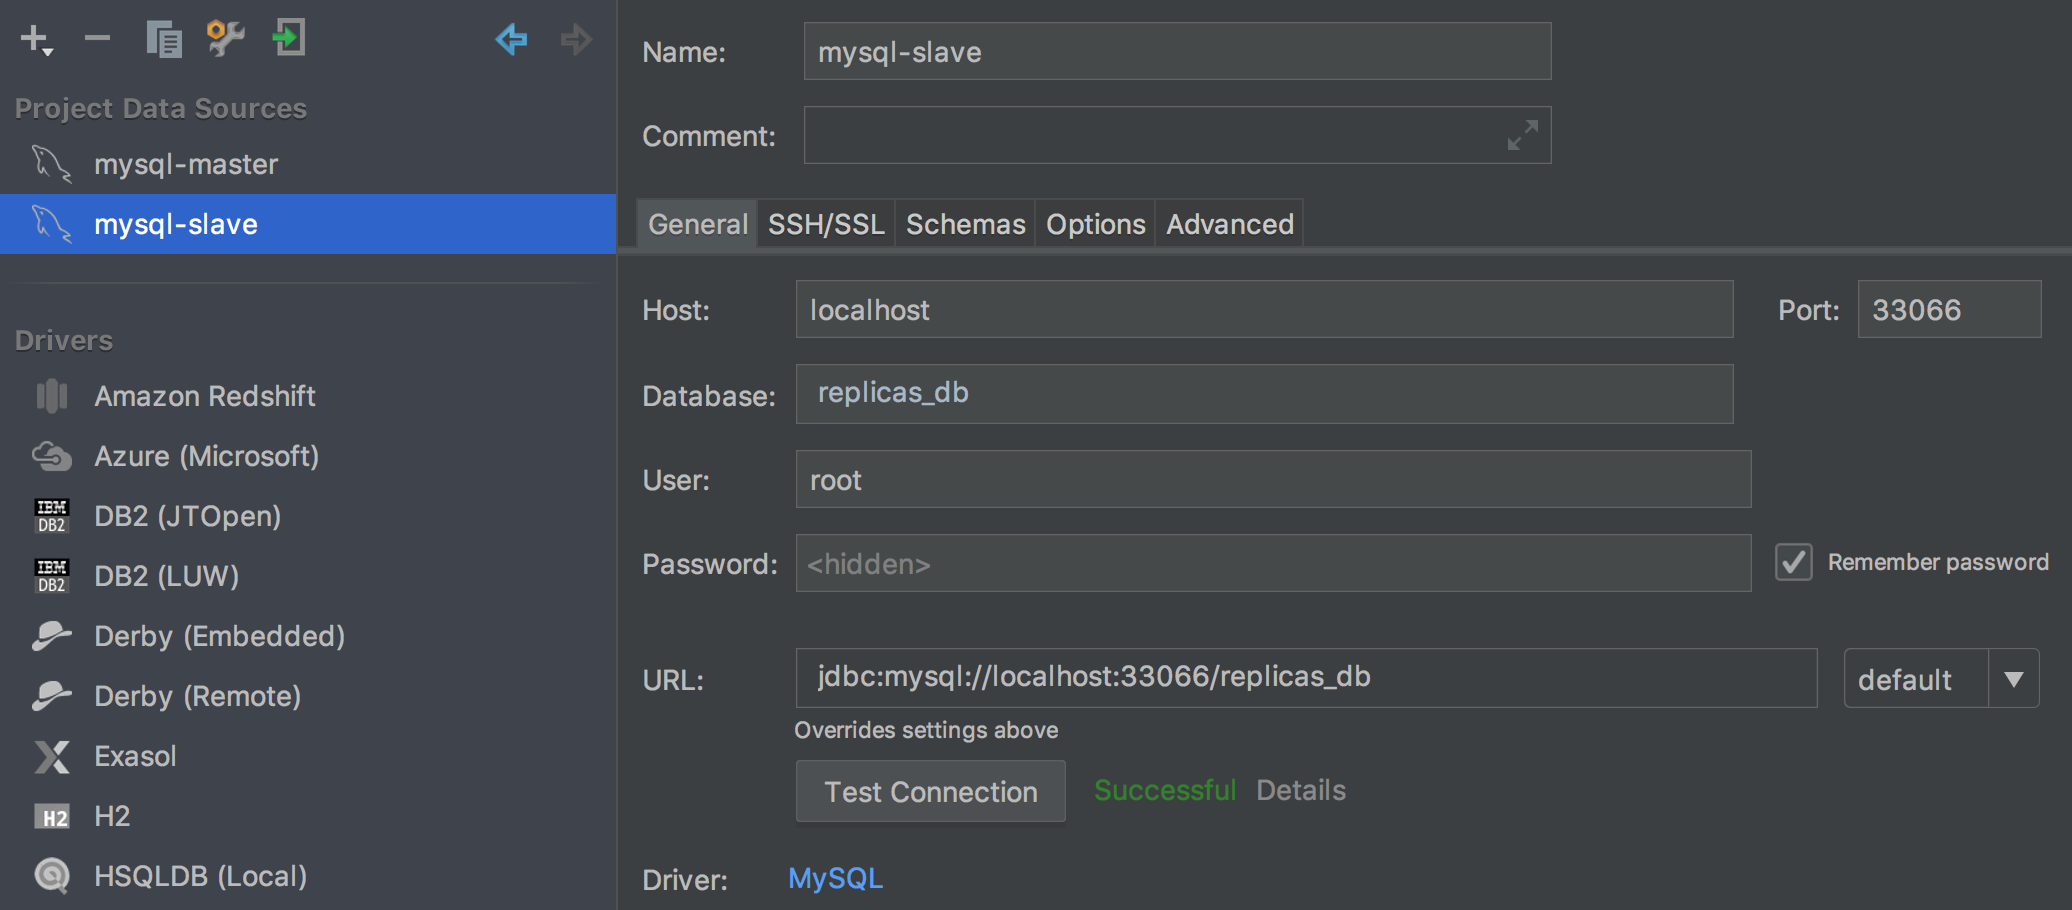This screenshot has height=910, width=2072.
Task: Focus the Database input field
Action: 1264,394
